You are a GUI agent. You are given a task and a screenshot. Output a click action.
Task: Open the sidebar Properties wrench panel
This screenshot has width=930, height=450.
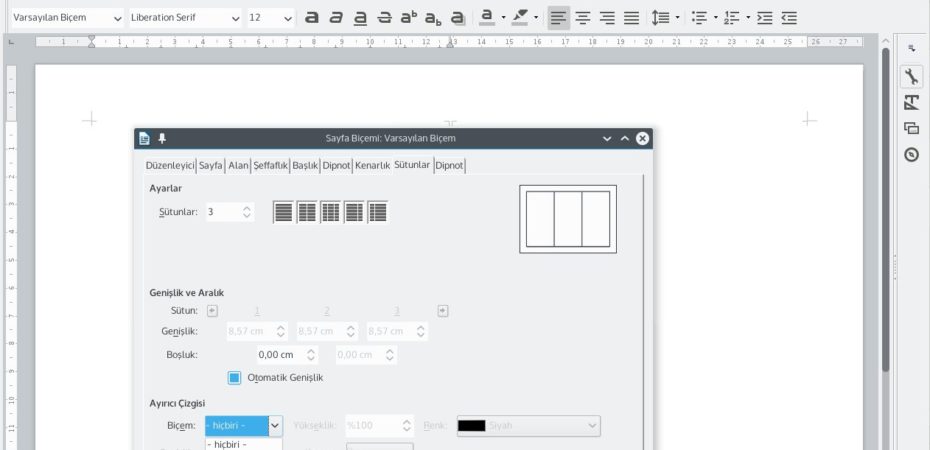pos(911,77)
